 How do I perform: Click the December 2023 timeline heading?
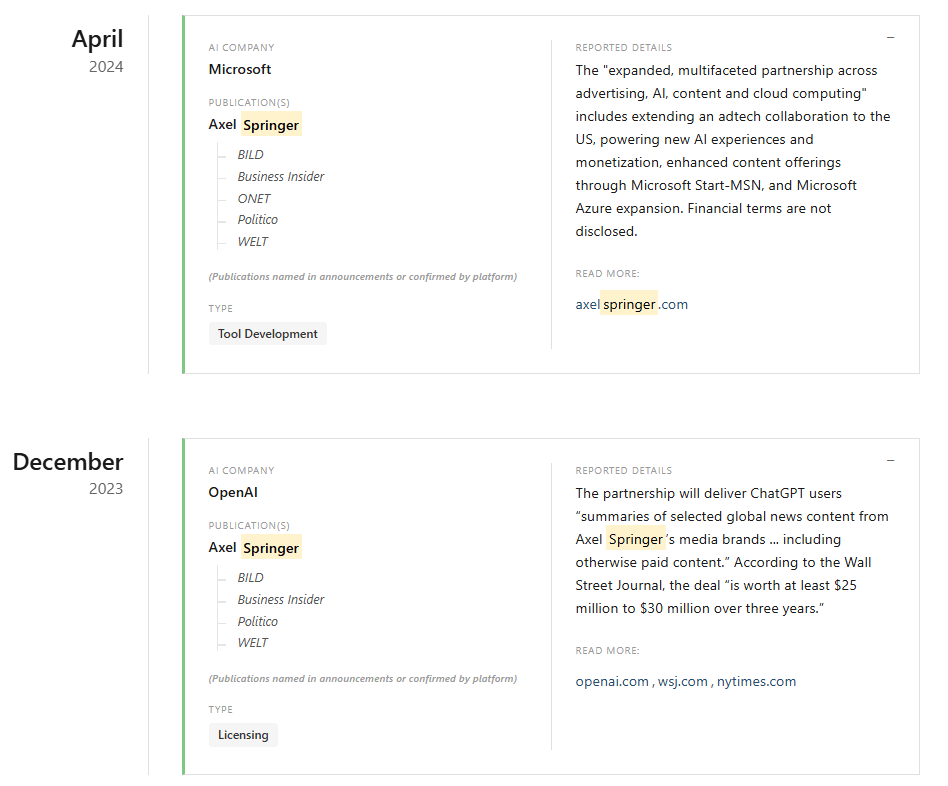tap(68, 462)
